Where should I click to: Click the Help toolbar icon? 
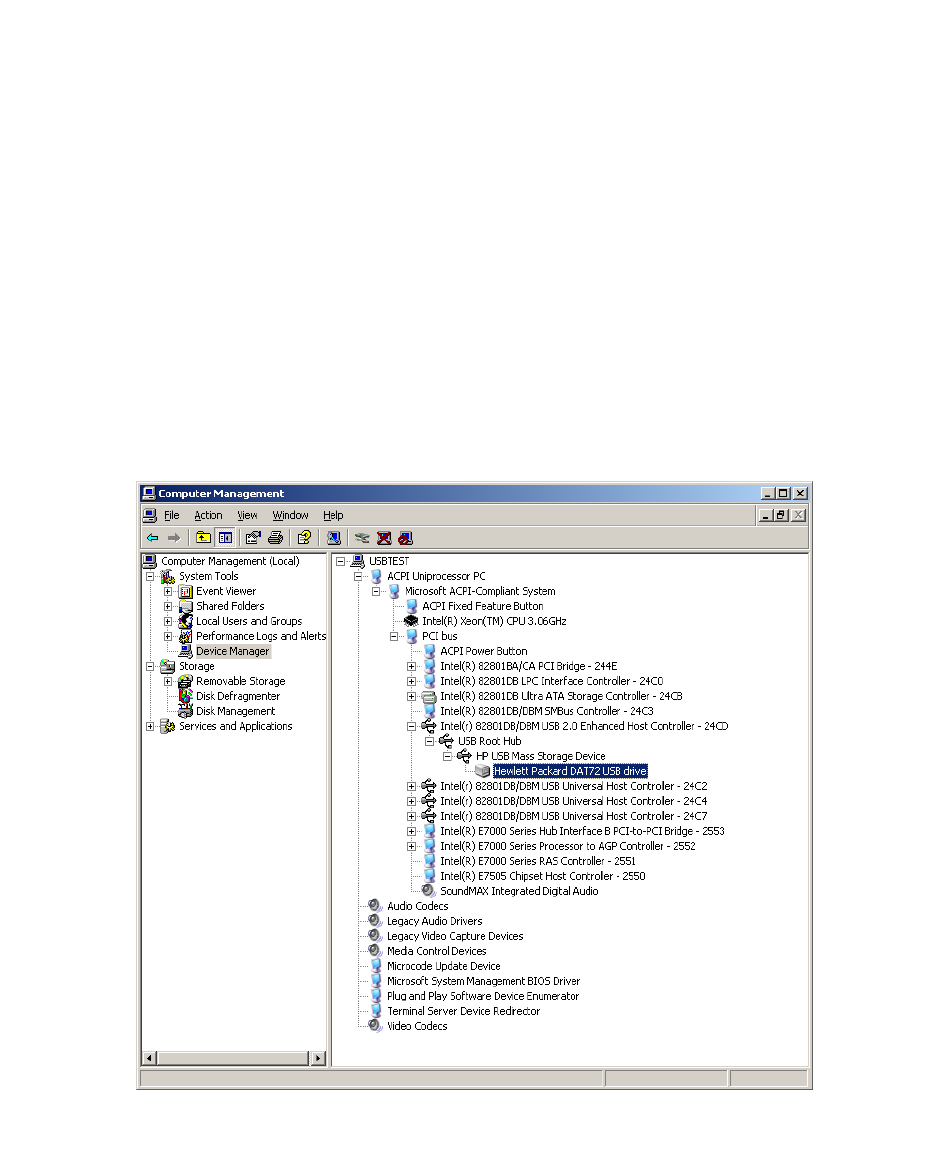304,537
